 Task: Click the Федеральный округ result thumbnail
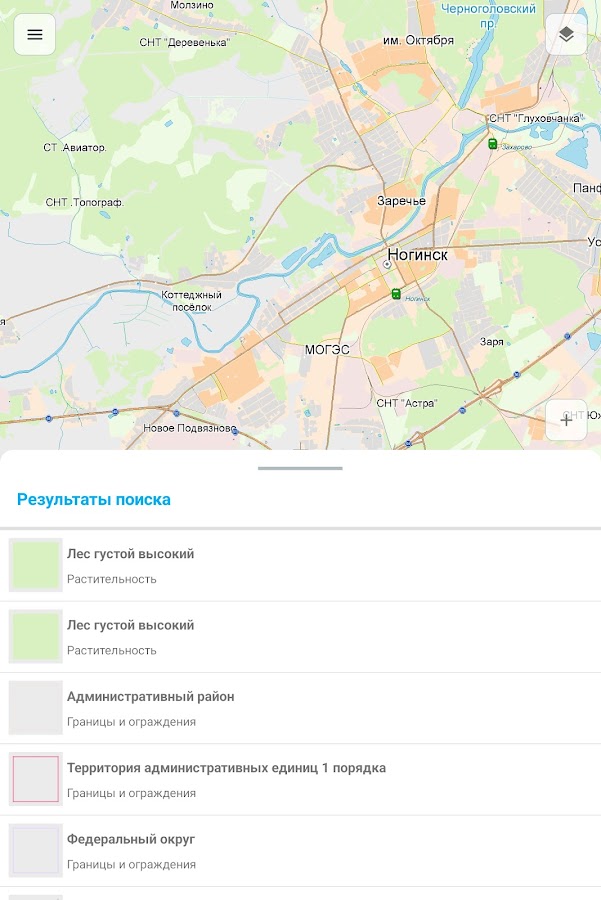[35, 850]
